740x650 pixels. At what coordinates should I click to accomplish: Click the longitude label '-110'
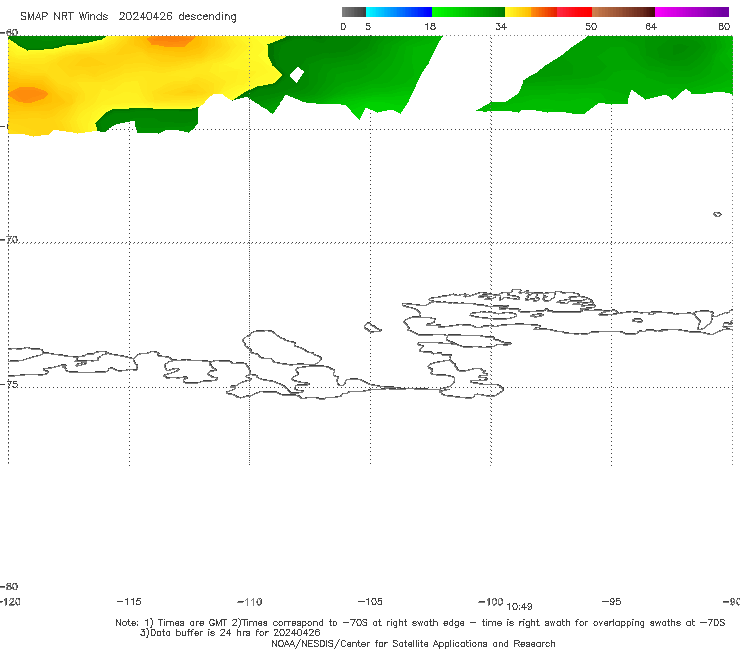[x=250, y=602]
